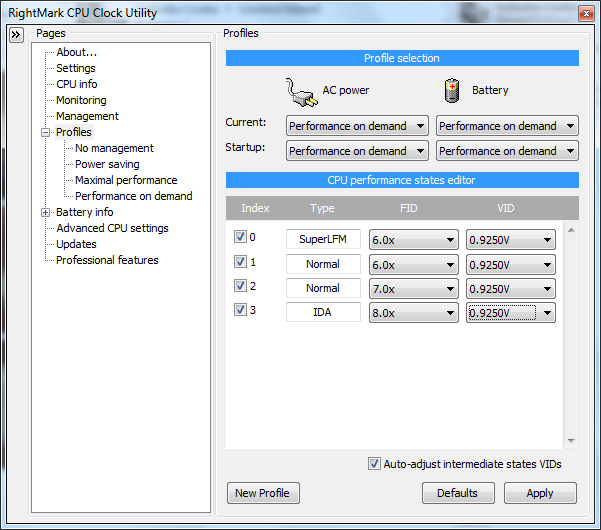This screenshot has width=601, height=530.
Task: Click the Battery icon
Action: [452, 90]
